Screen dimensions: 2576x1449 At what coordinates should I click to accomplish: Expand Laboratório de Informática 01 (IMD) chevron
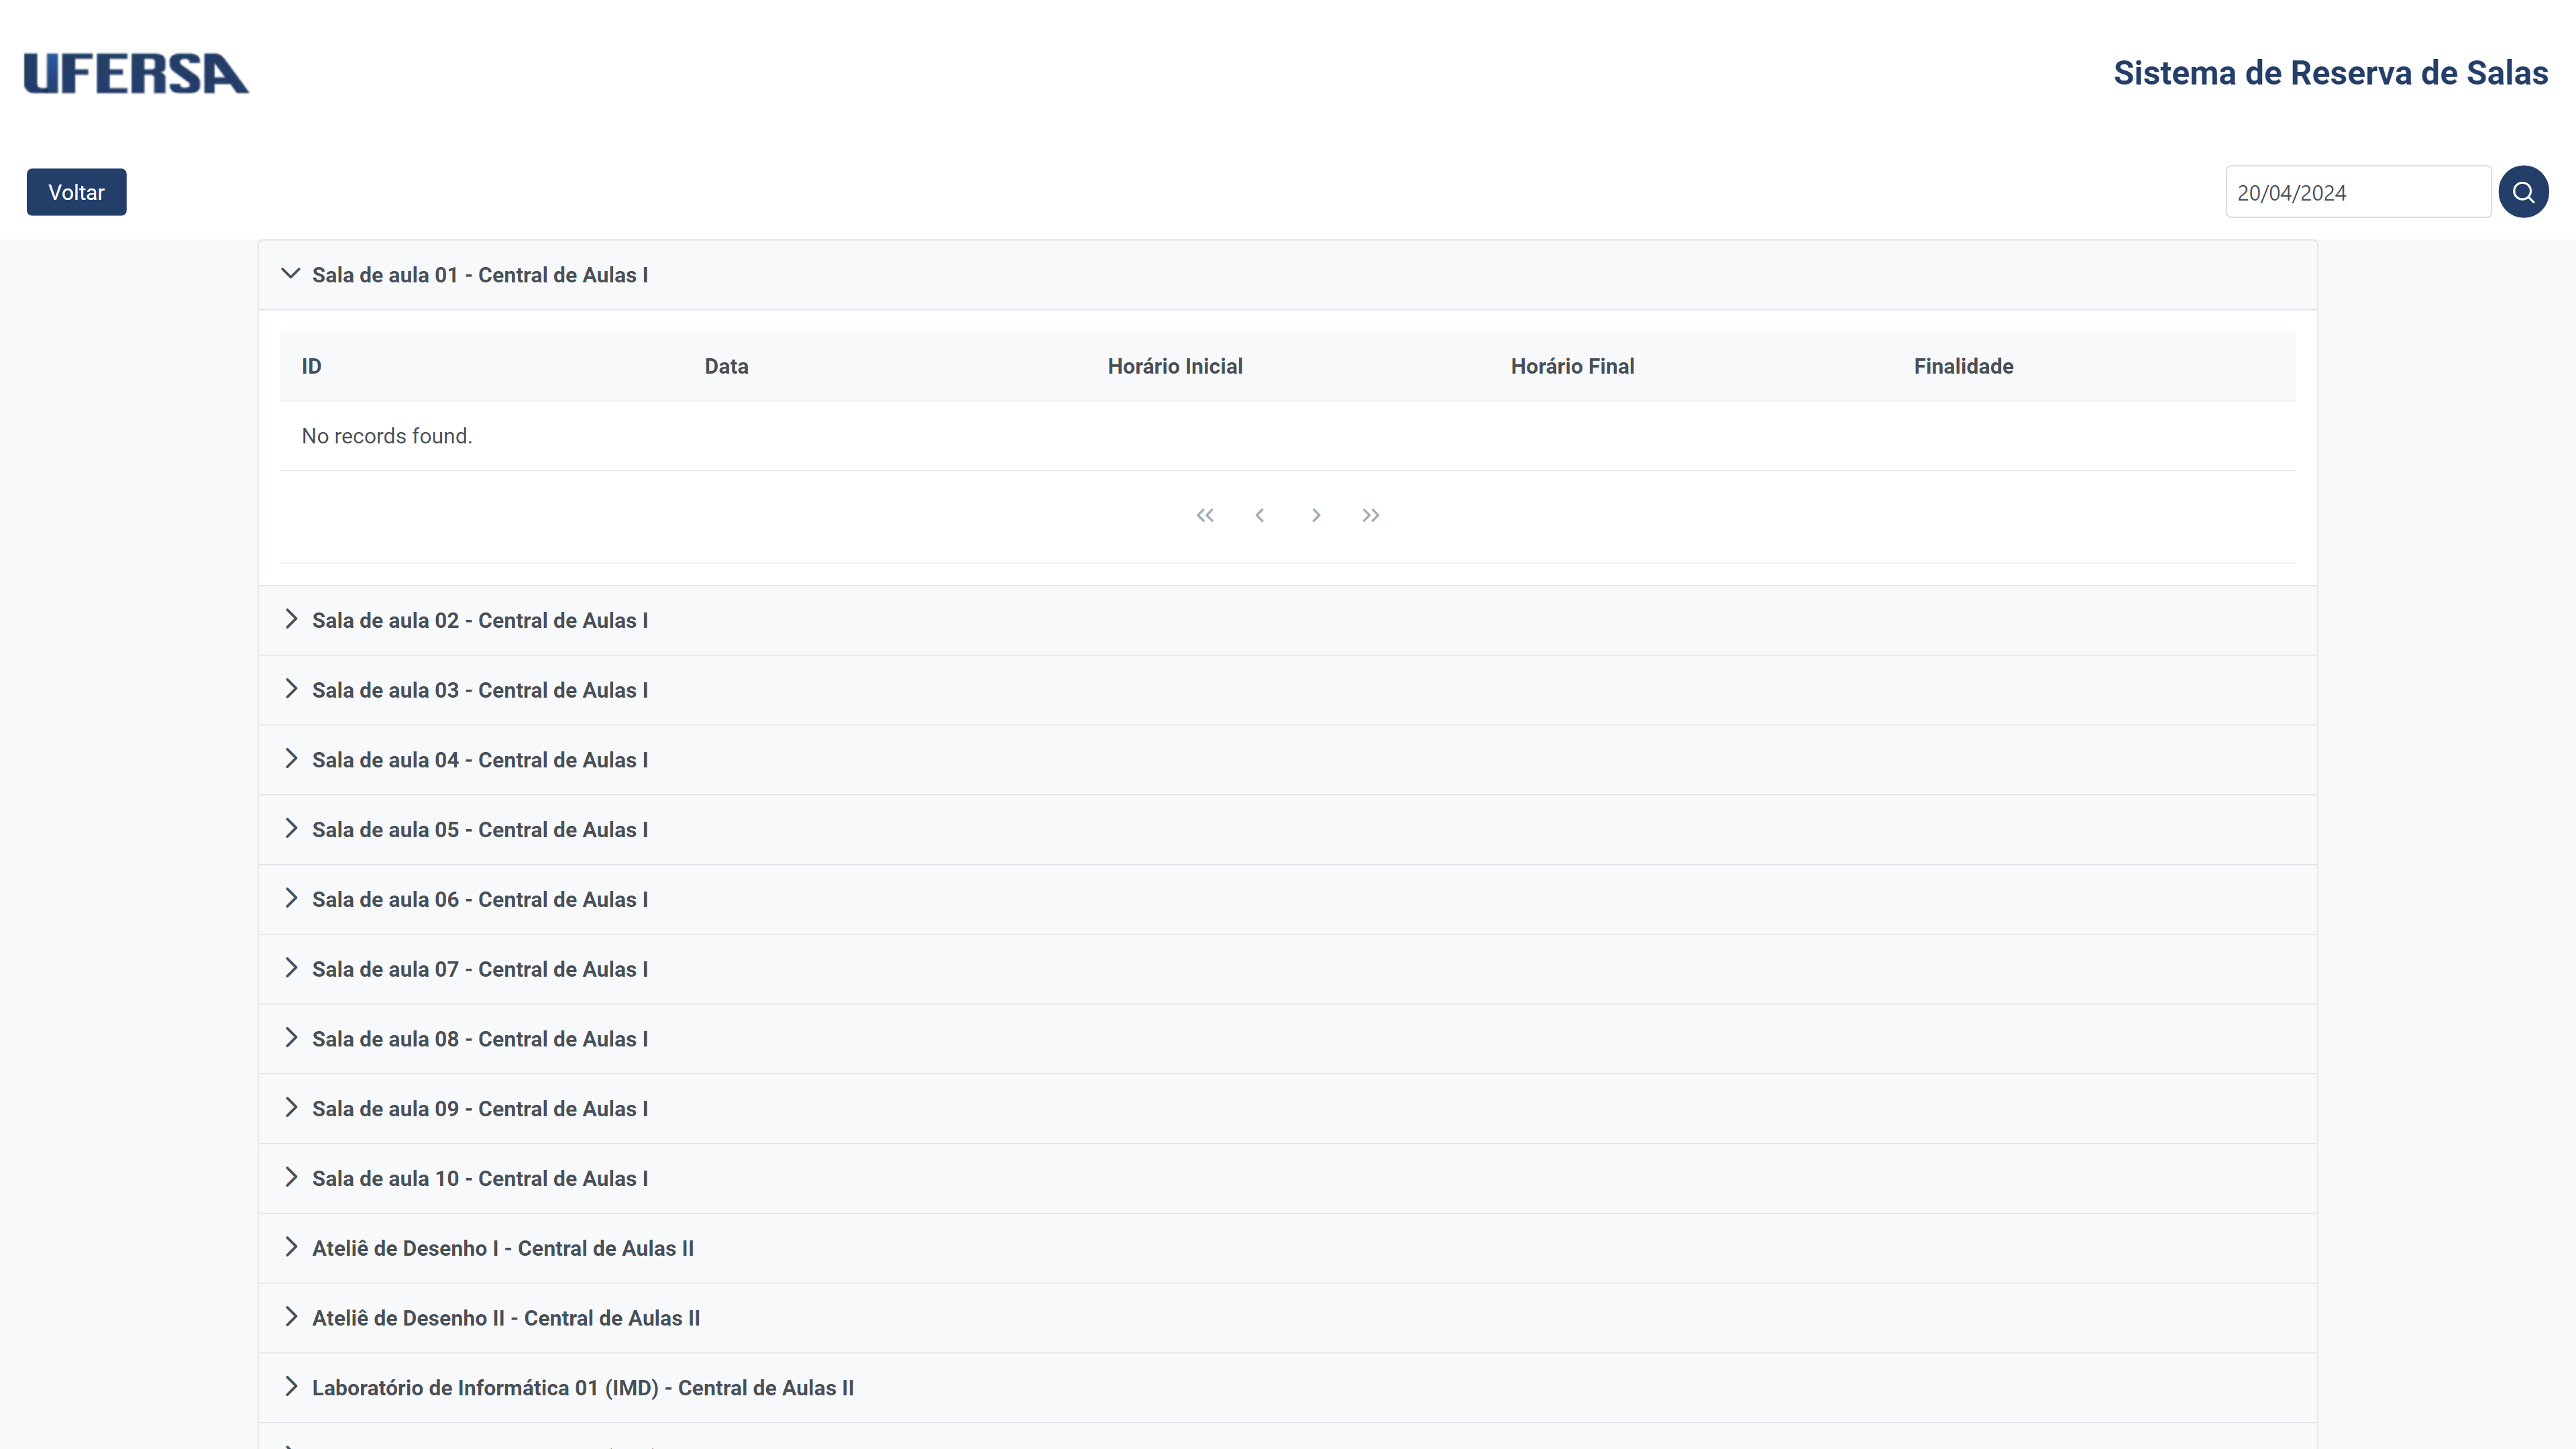[291, 1387]
